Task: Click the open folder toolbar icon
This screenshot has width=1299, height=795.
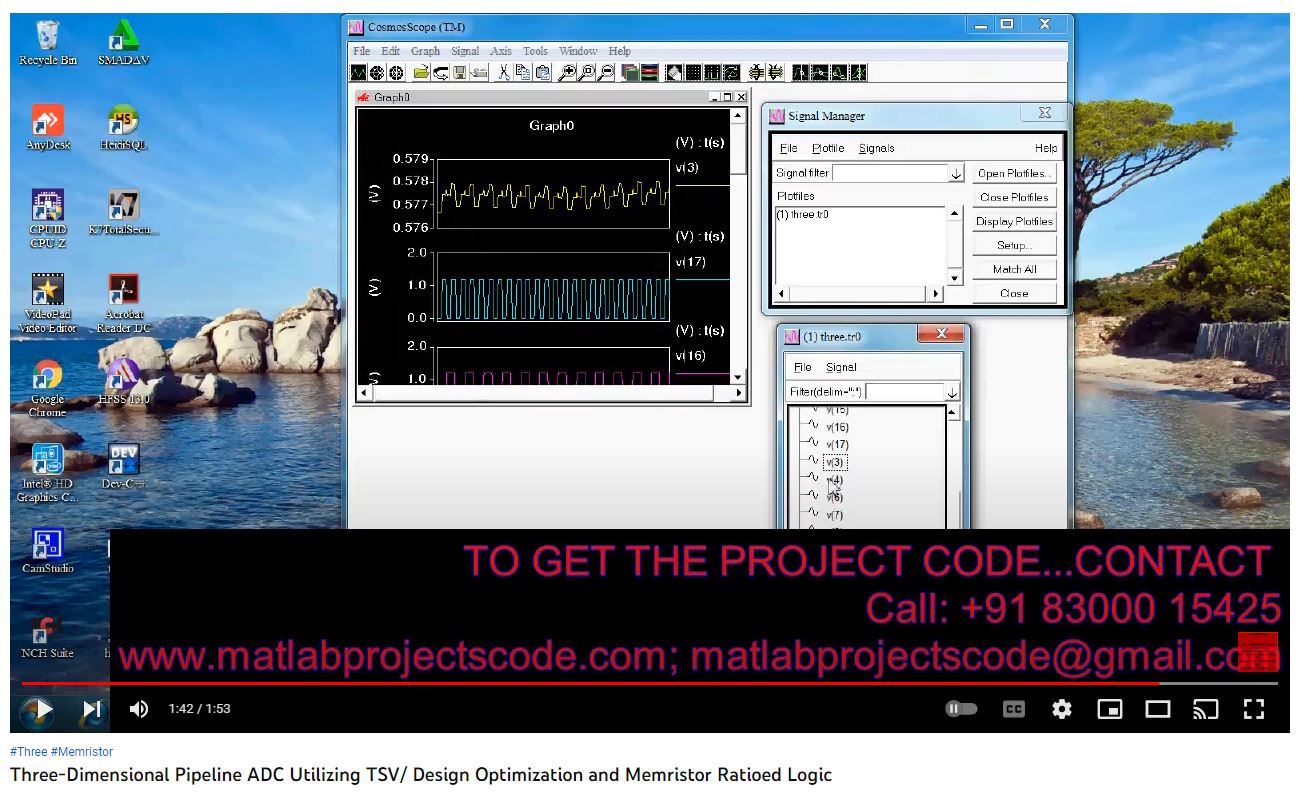Action: click(421, 72)
